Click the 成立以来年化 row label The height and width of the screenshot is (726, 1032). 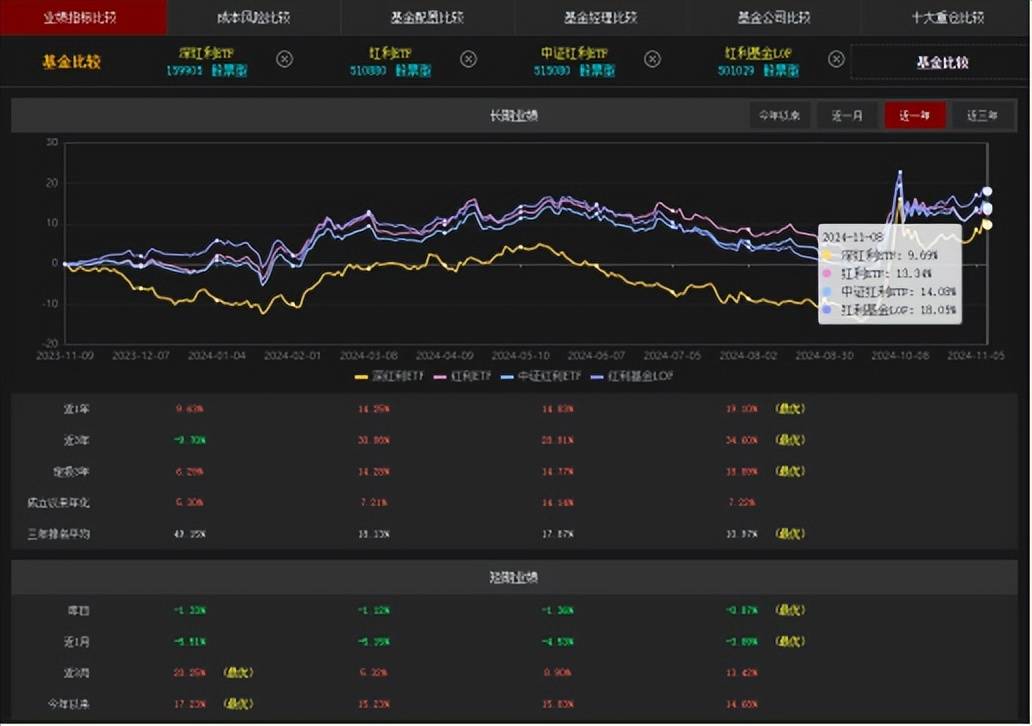point(59,503)
